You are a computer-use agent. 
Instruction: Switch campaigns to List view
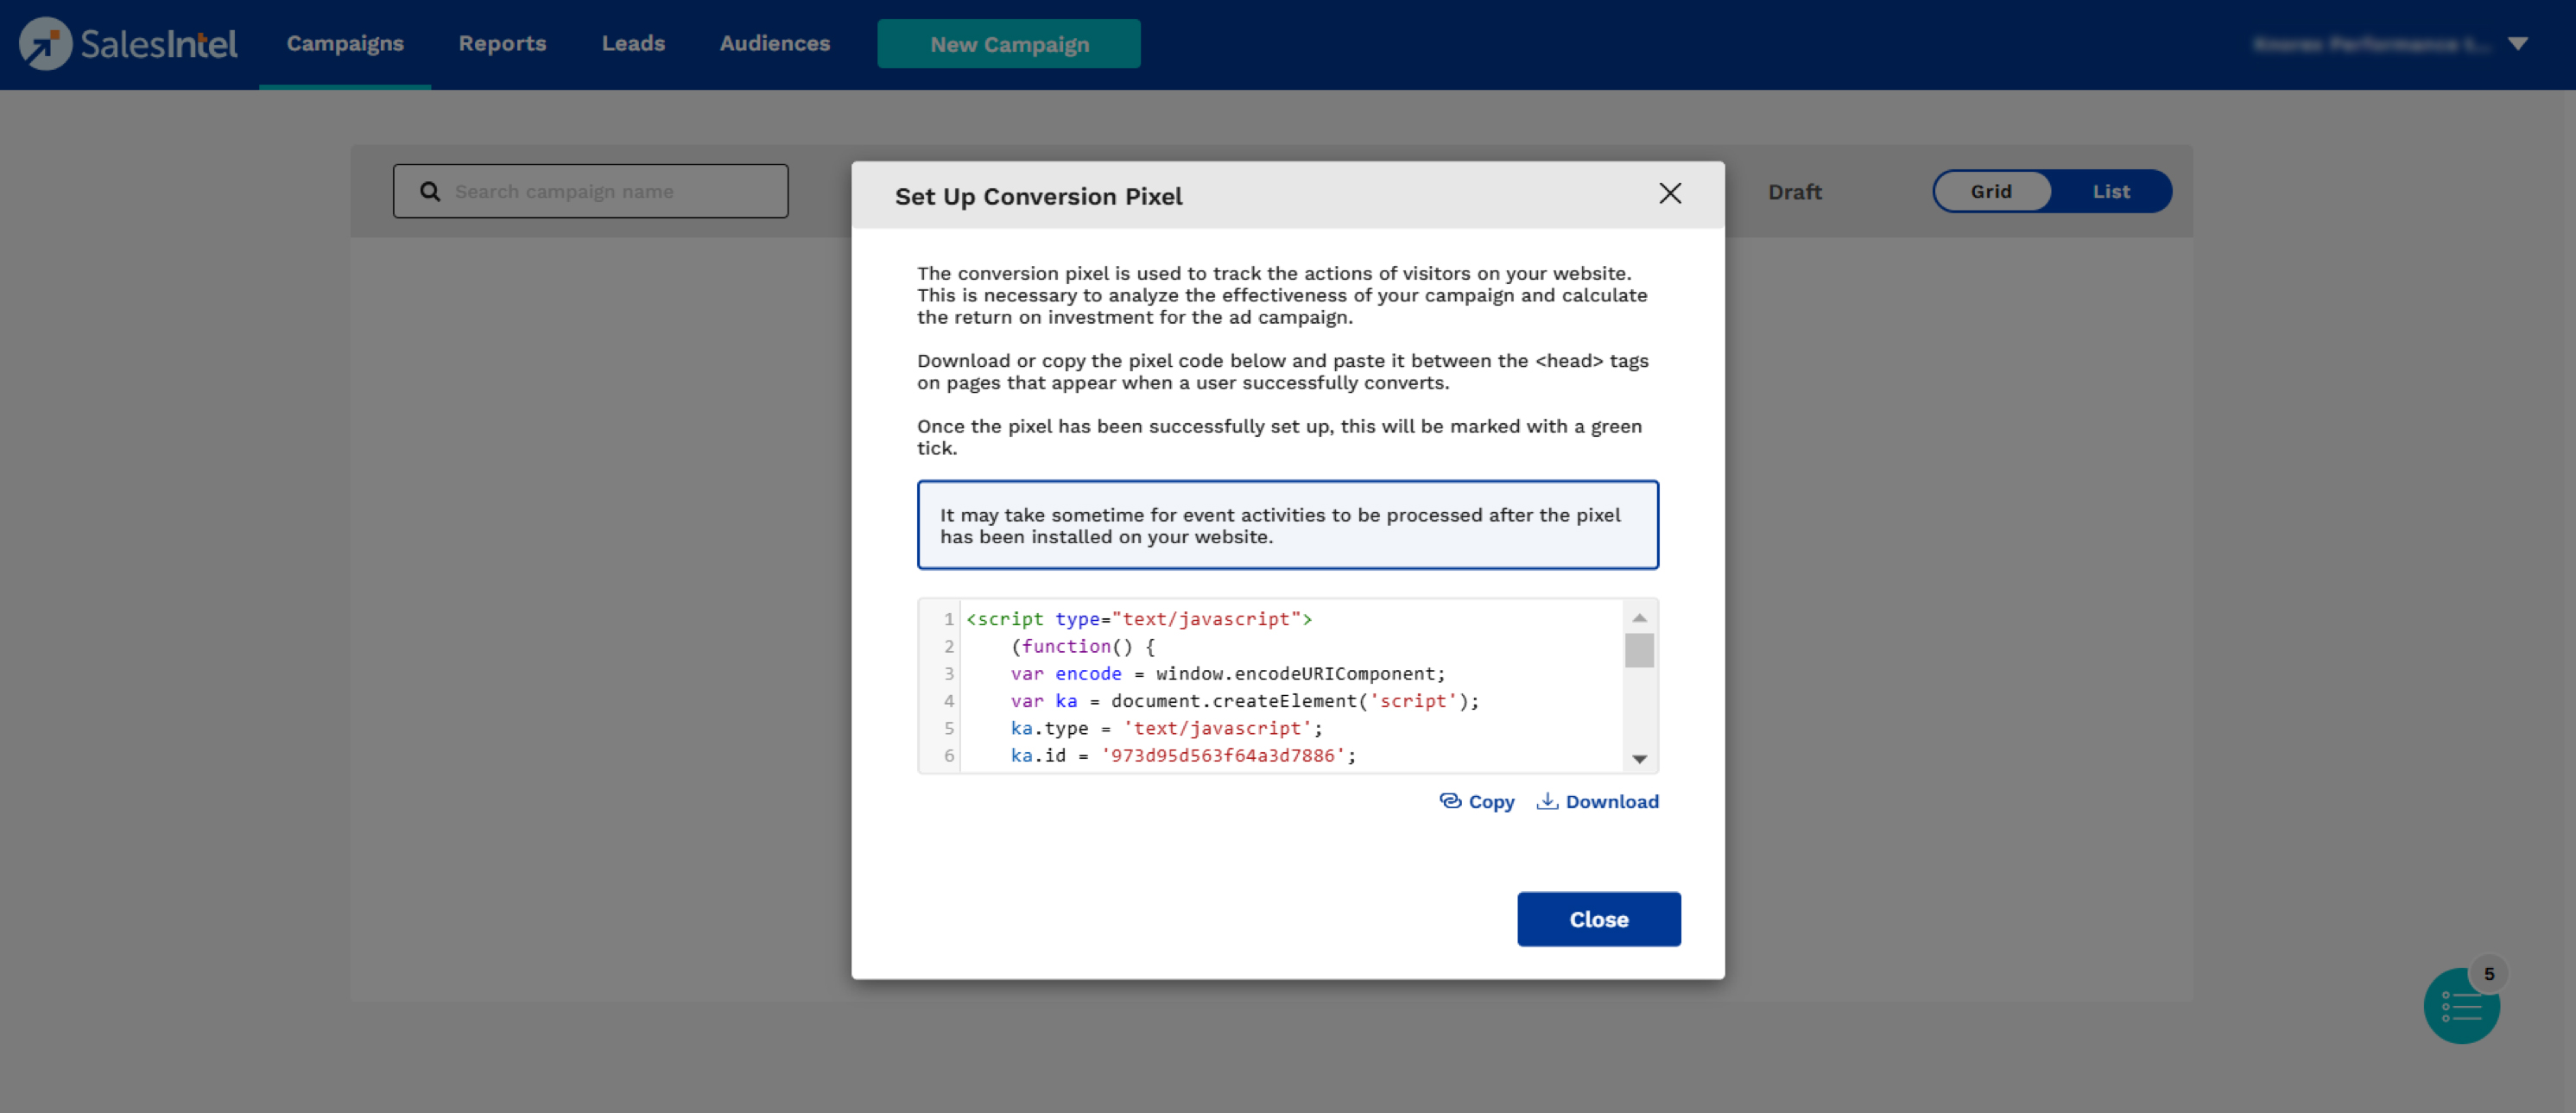tap(2111, 191)
